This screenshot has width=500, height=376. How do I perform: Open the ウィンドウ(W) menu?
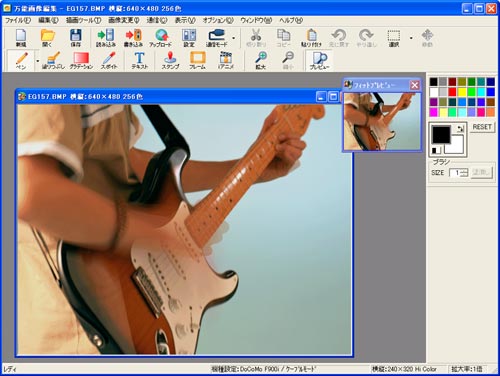256,20
